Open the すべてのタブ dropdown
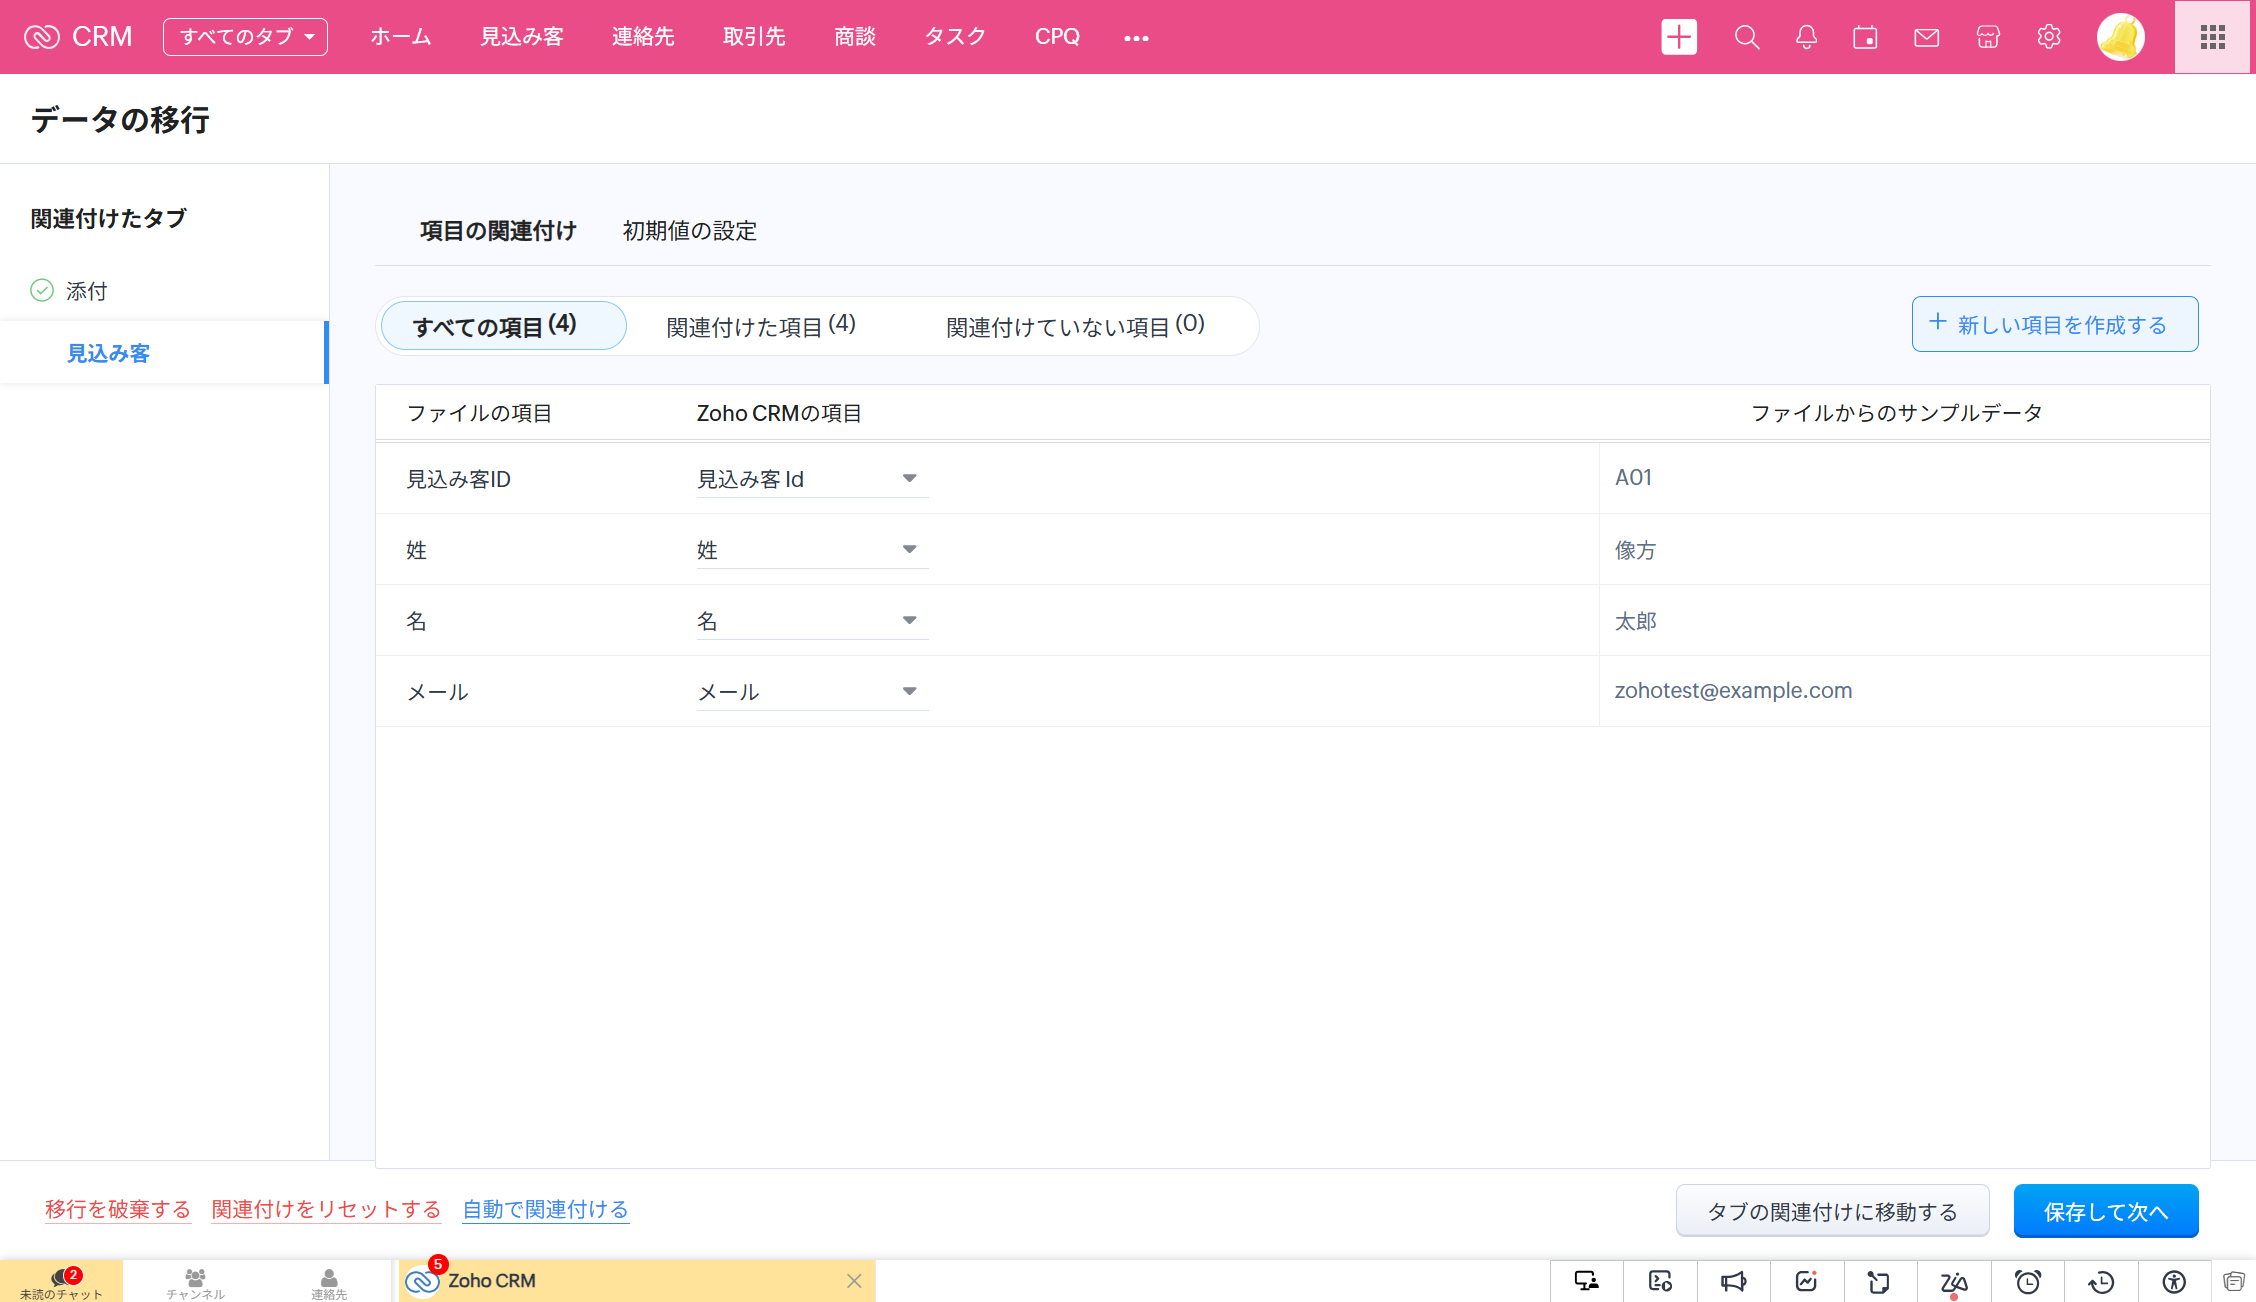The image size is (2256, 1302). pyautogui.click(x=245, y=37)
